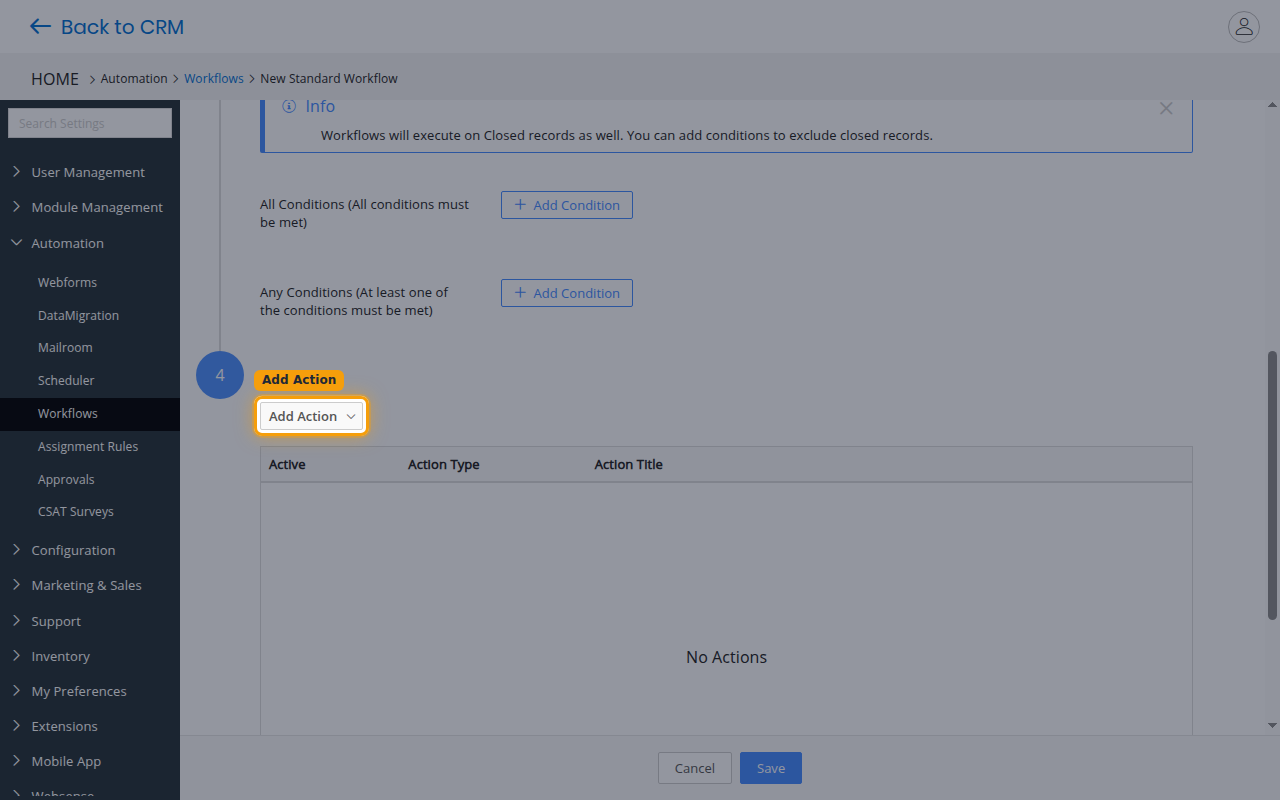The height and width of the screenshot is (800, 1280).
Task: Focus the Search Settings field
Action: pos(90,123)
